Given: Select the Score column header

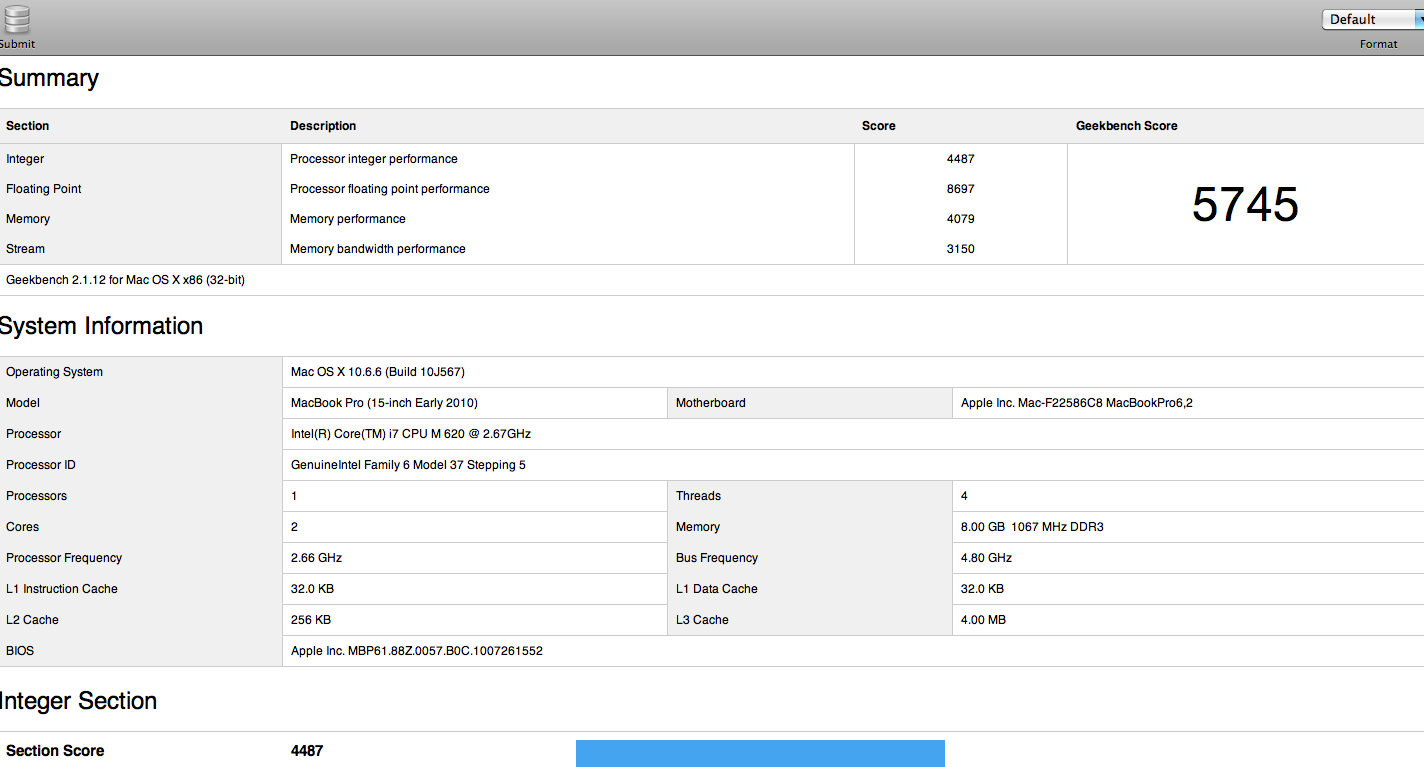Looking at the screenshot, I should (x=879, y=126).
